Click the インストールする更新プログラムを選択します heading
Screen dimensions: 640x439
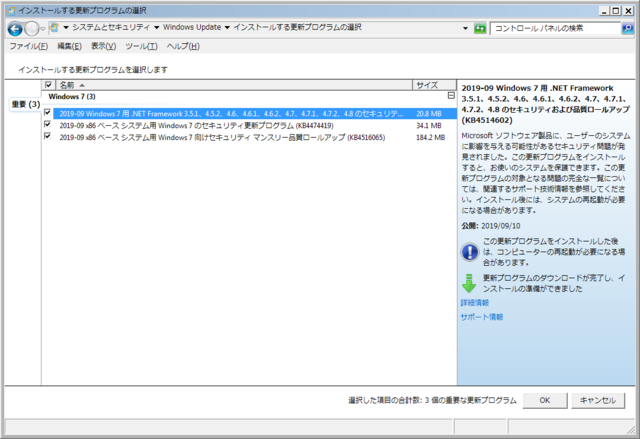pos(93,70)
